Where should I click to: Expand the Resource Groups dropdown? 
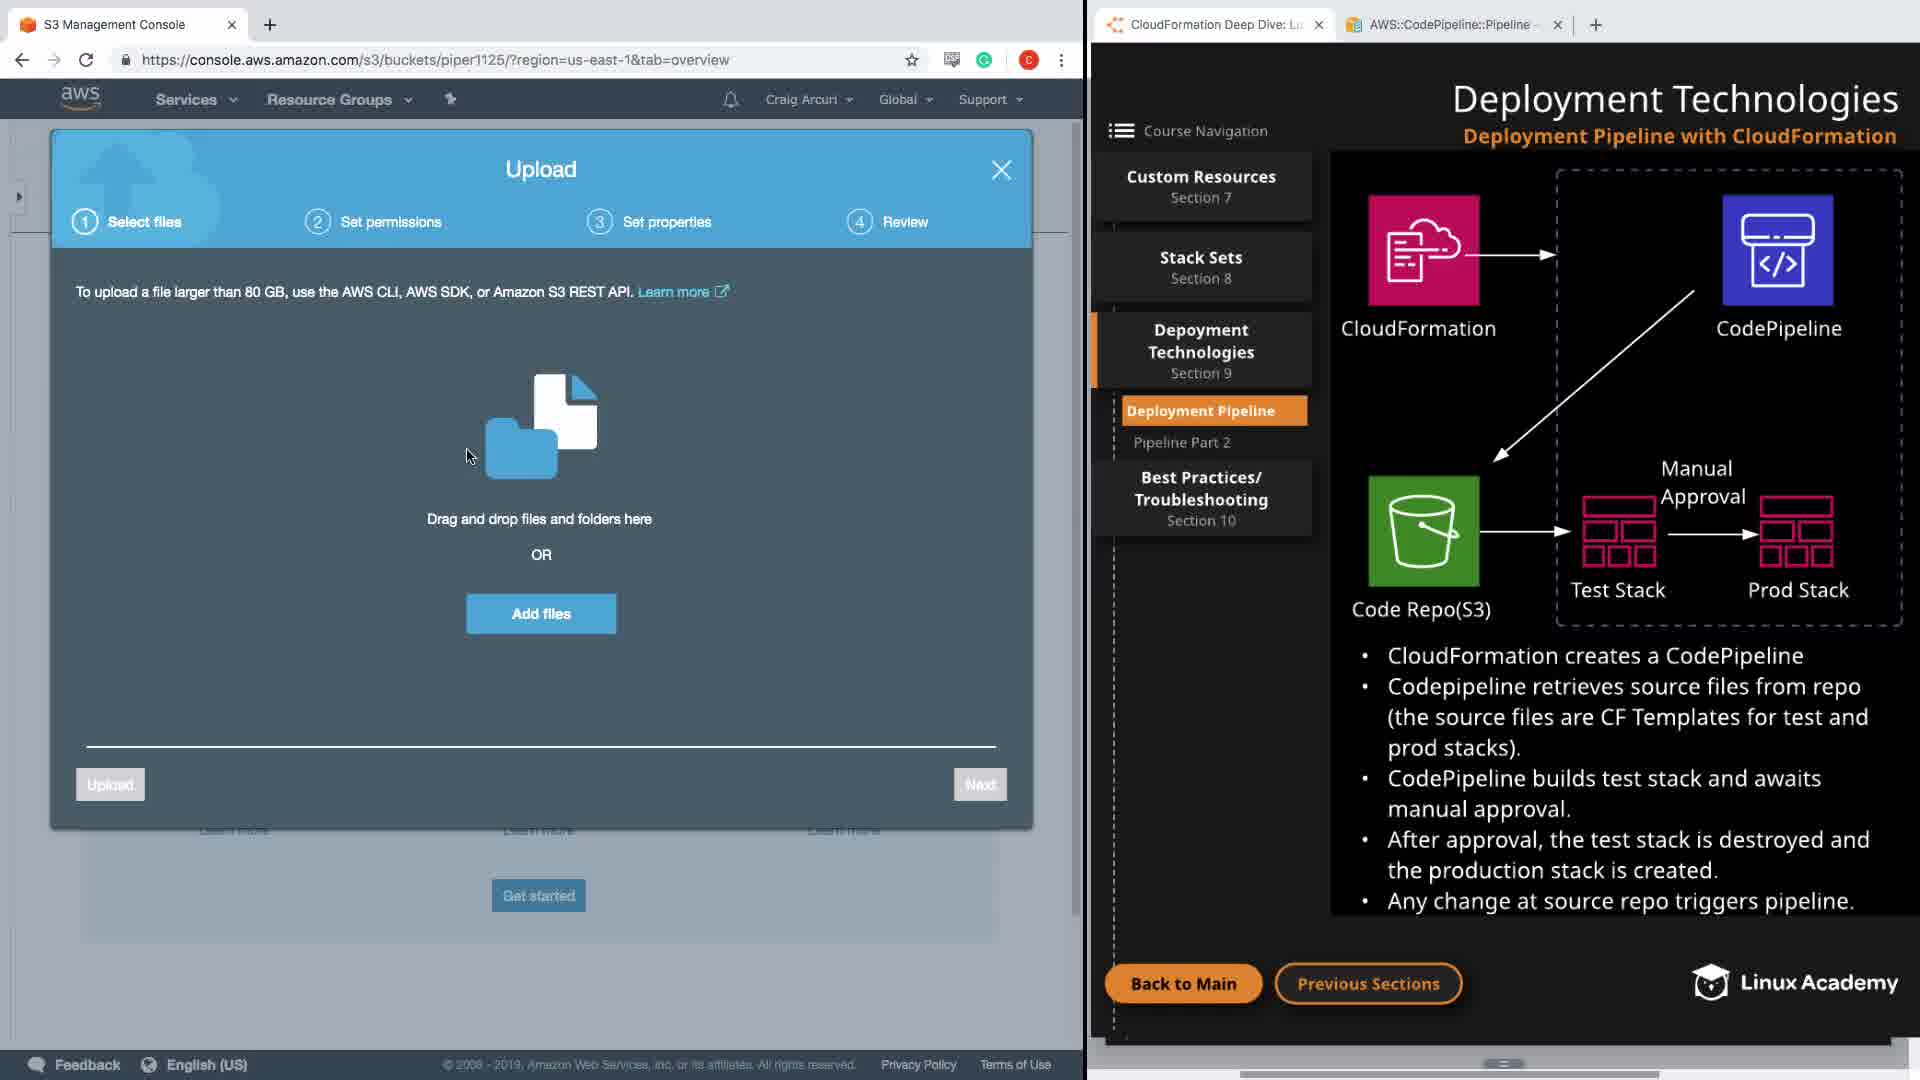click(x=339, y=99)
